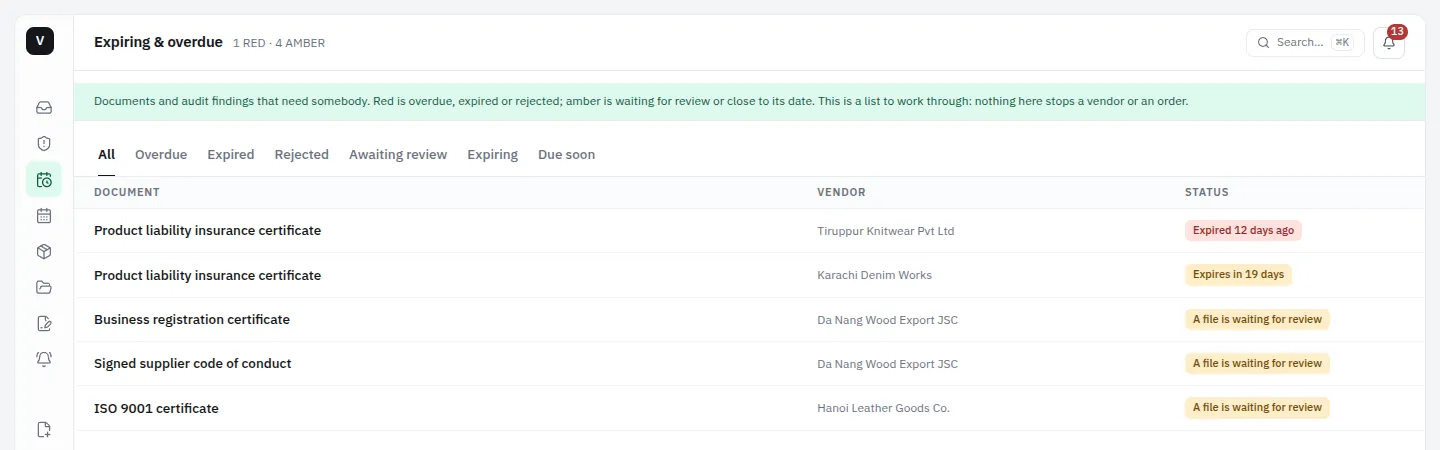Click Signed supplier code's waiting for review badge
Viewport: 1440px width, 450px height.
[1257, 364]
